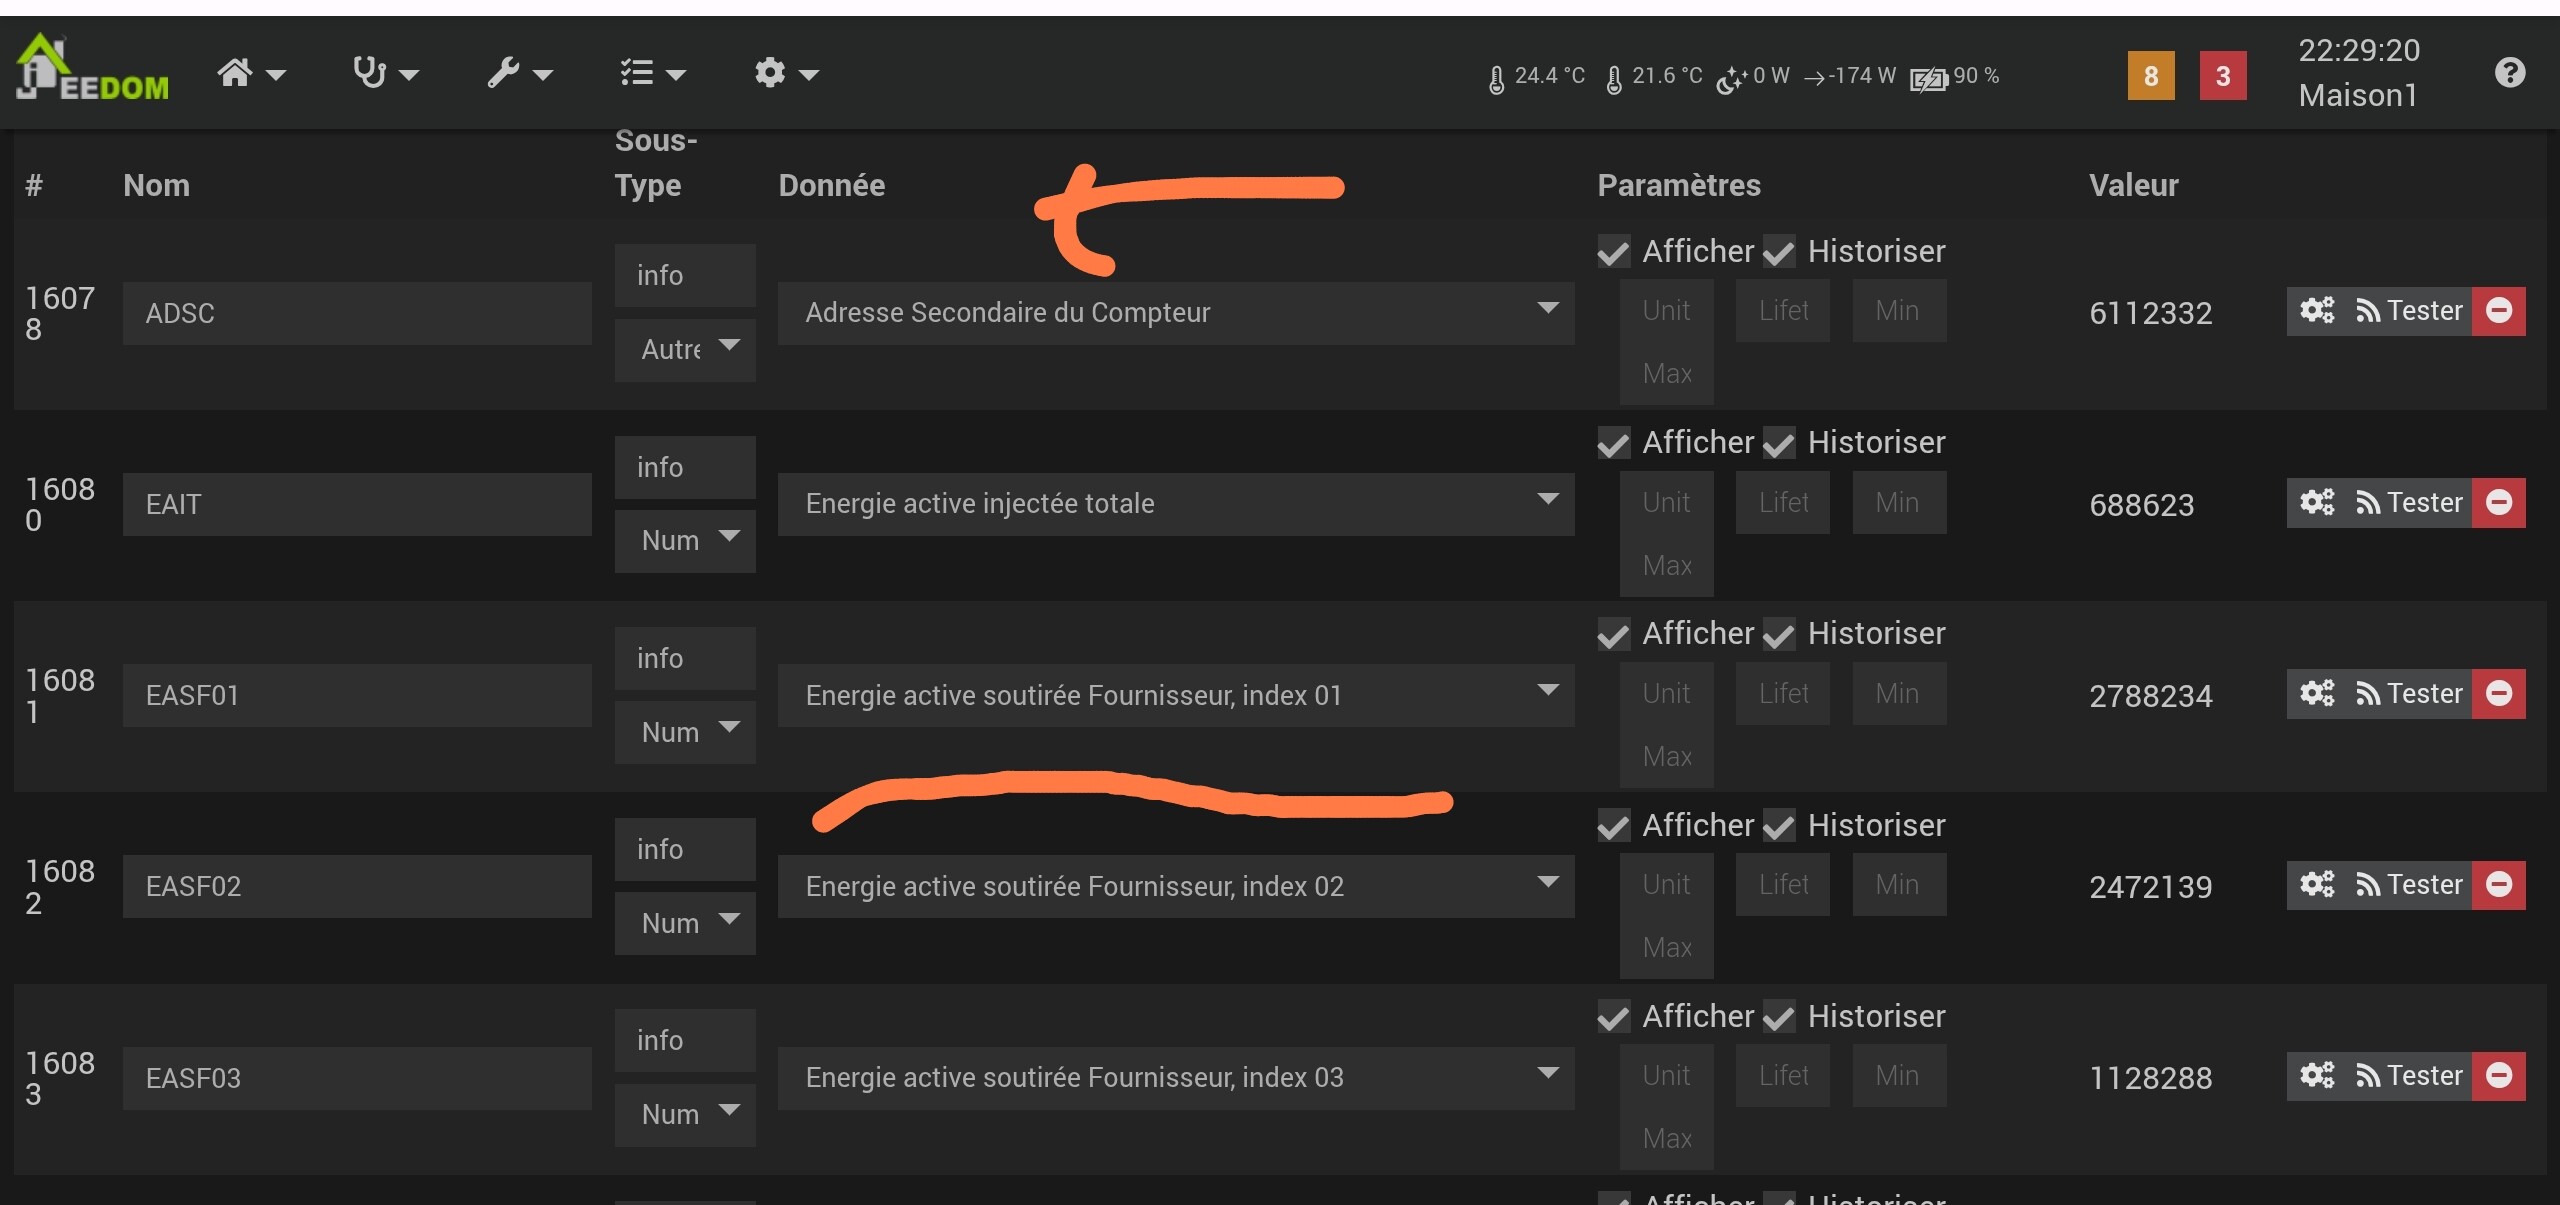Click the EASF01 name input field
Image resolution: width=2560 pixels, height=1205 pixels.
[x=356, y=696]
